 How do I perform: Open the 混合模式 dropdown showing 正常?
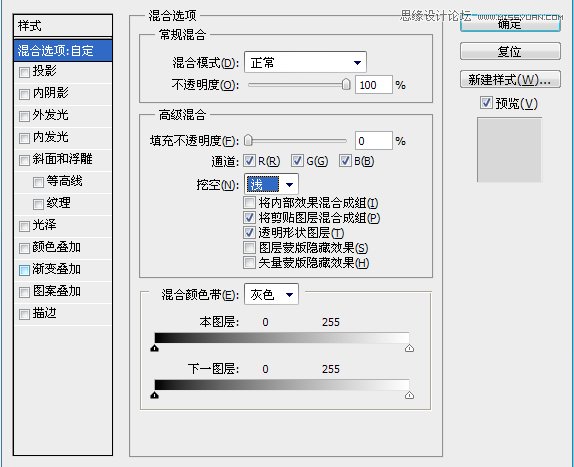305,62
